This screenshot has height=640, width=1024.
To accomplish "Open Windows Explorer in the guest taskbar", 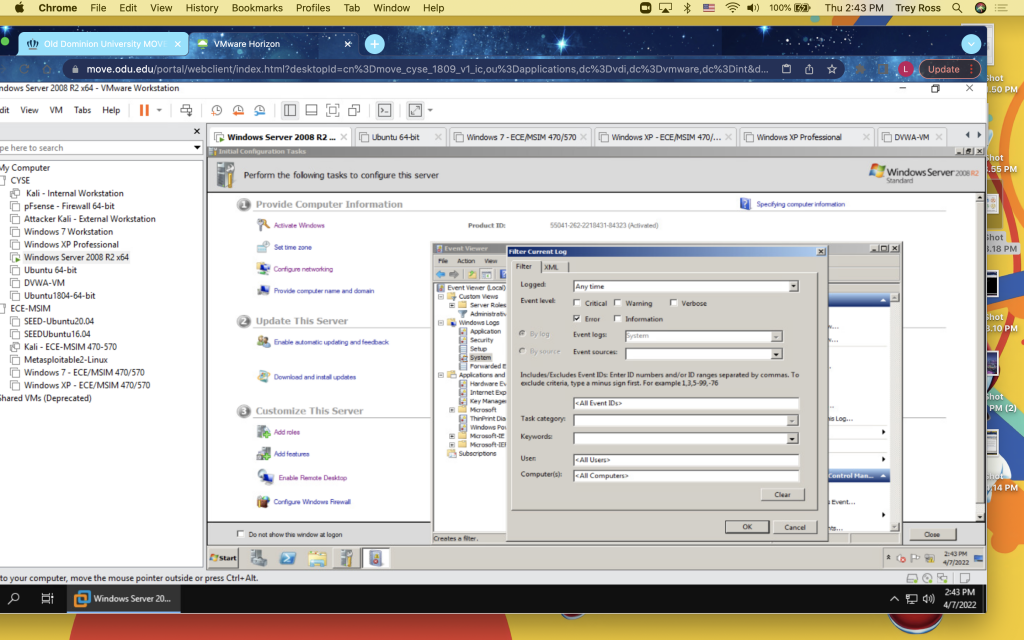I will (317, 558).
